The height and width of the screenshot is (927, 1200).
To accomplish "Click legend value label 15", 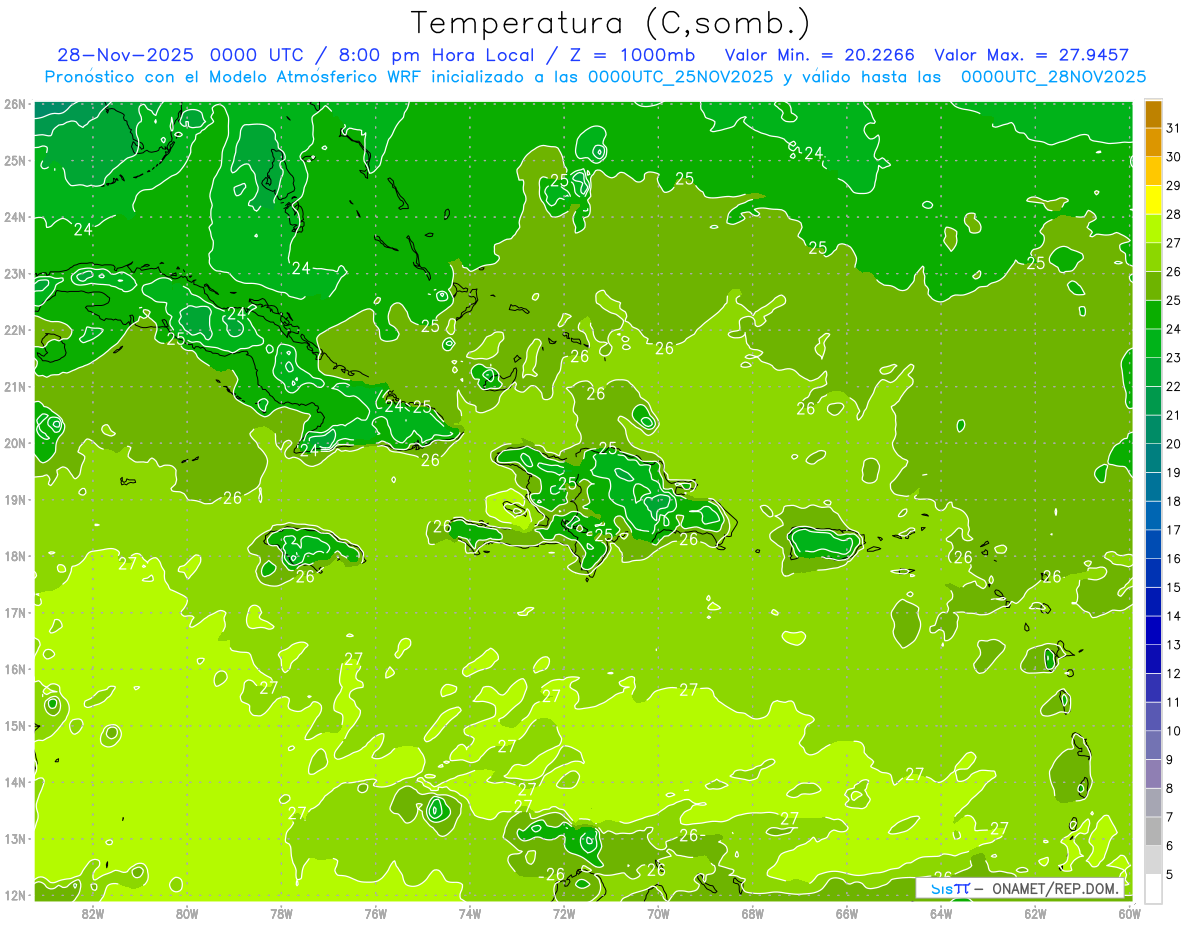I will (x=1174, y=587).
